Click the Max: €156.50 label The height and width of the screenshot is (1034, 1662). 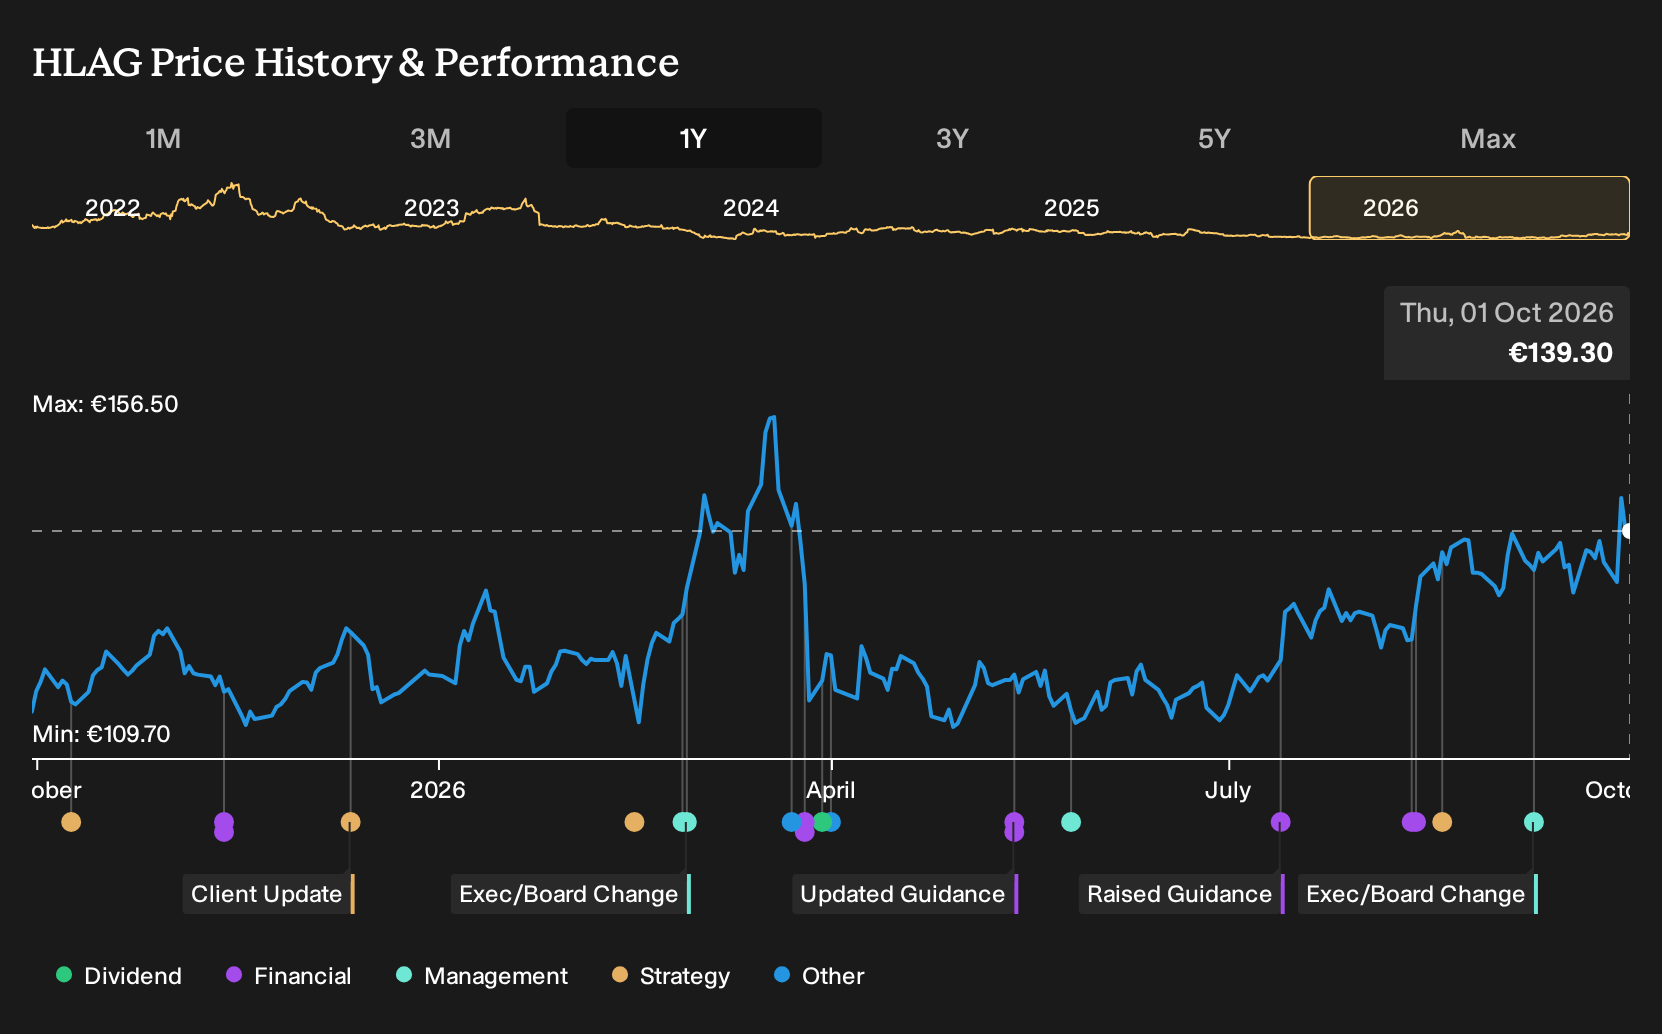[x=105, y=404]
